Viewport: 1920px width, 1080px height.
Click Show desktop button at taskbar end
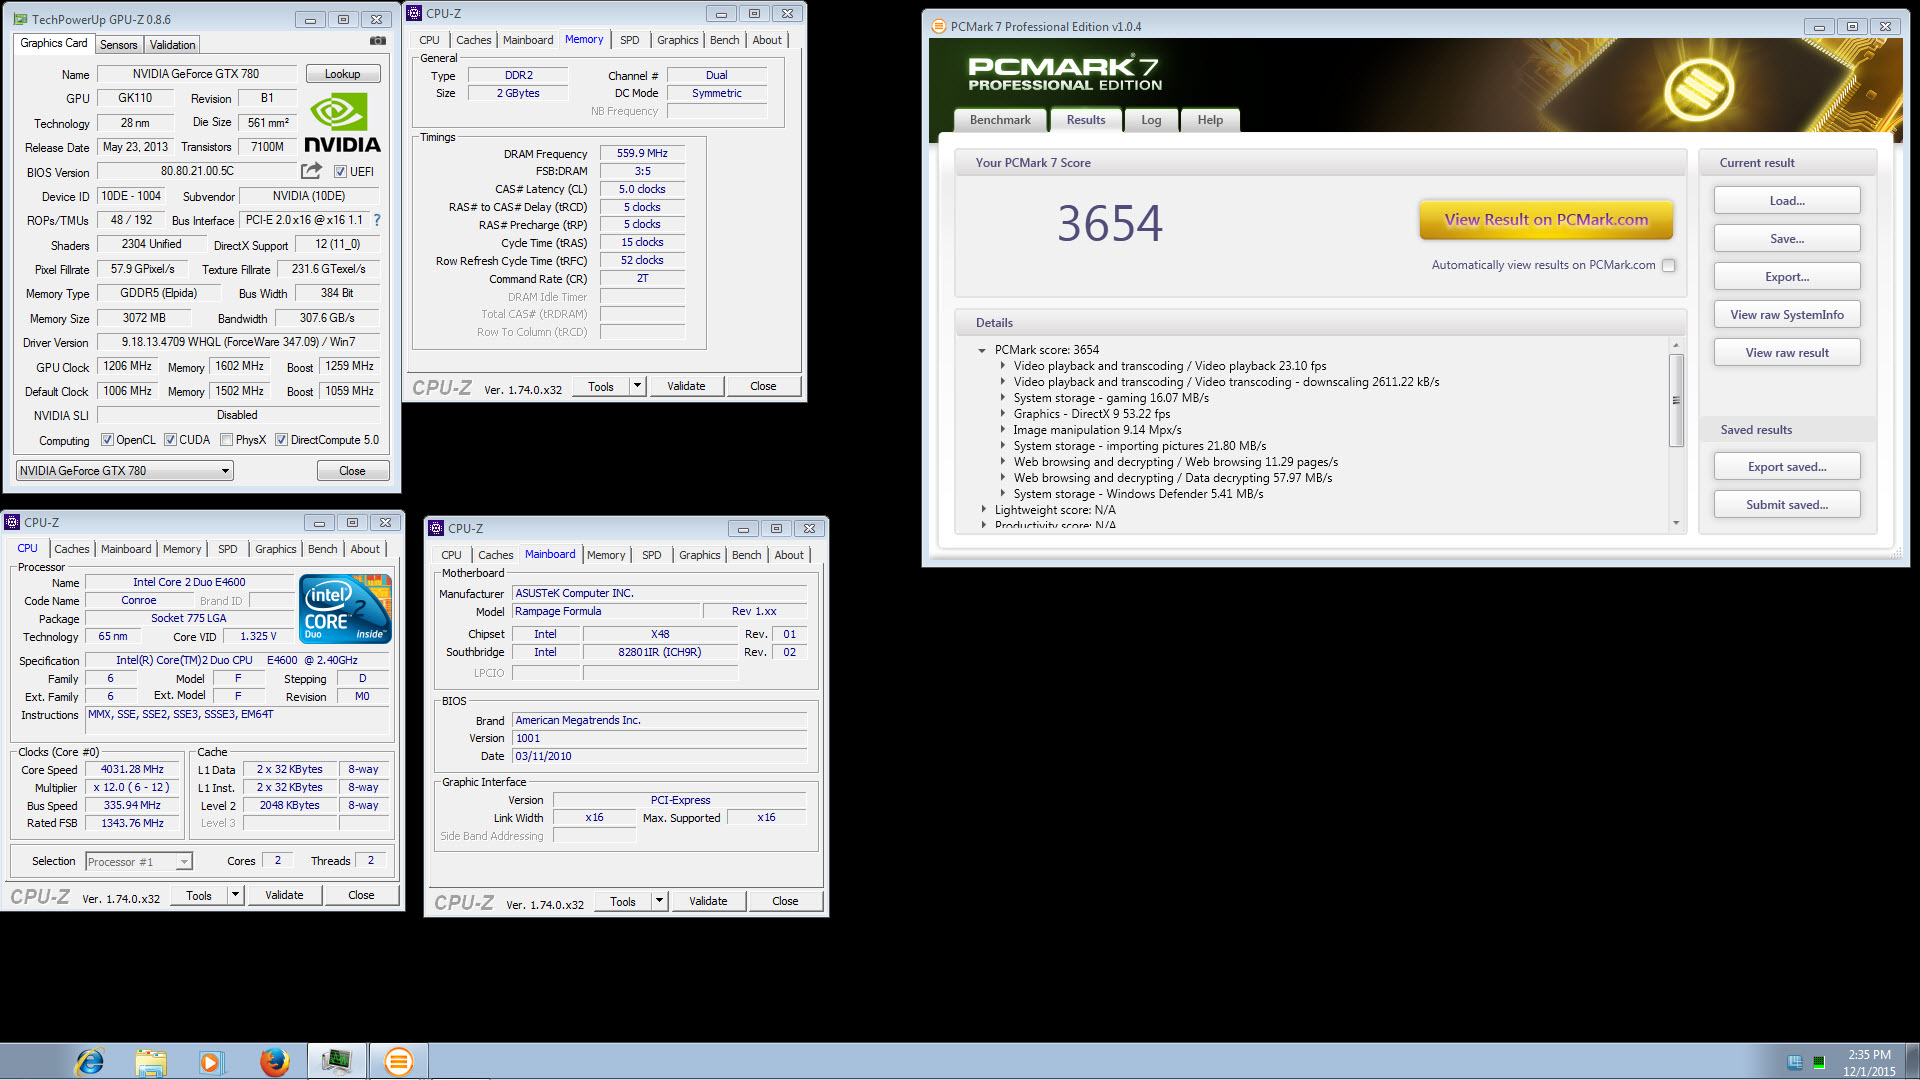pyautogui.click(x=1912, y=1061)
